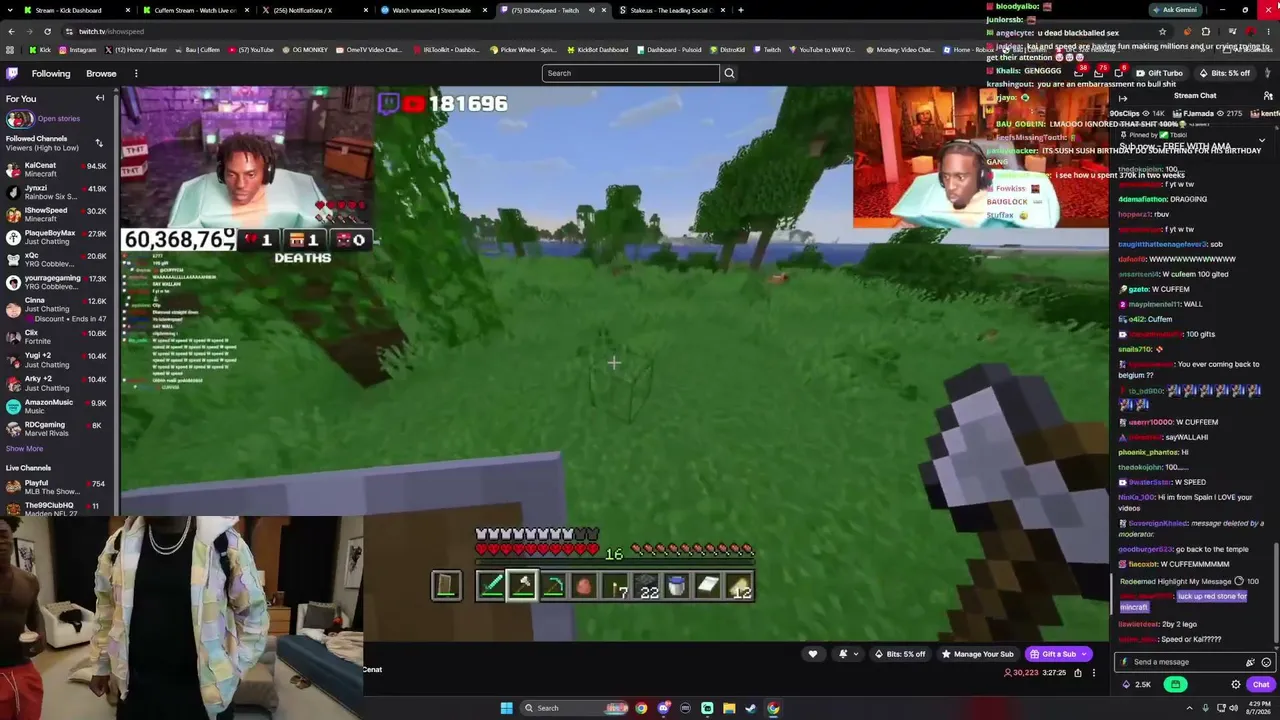This screenshot has height=720, width=1280.
Task: Click the search magnifier button
Action: pos(729,73)
